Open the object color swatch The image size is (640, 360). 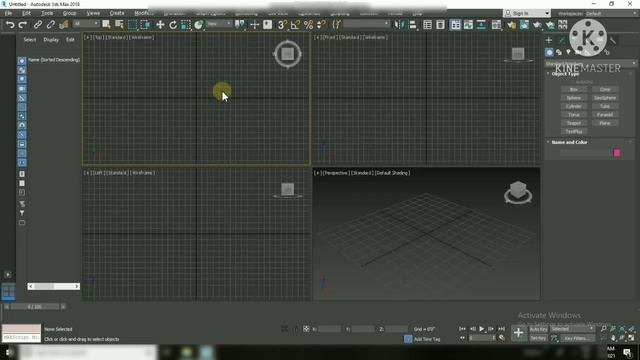[x=617, y=153]
